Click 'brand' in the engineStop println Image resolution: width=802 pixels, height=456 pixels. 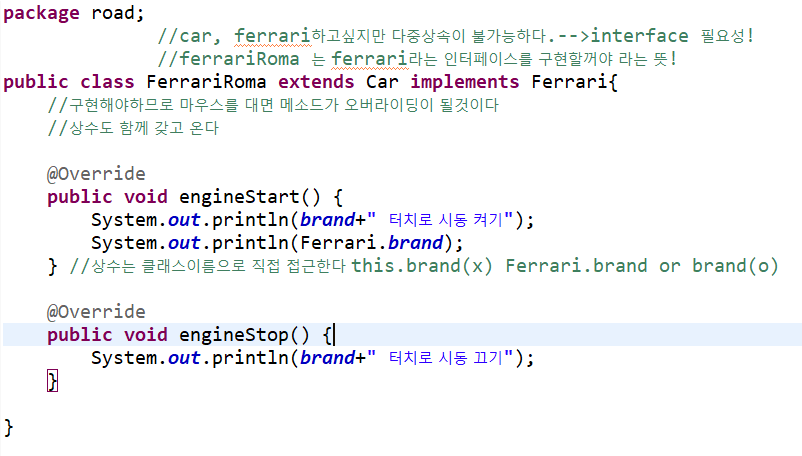[x=327, y=358]
